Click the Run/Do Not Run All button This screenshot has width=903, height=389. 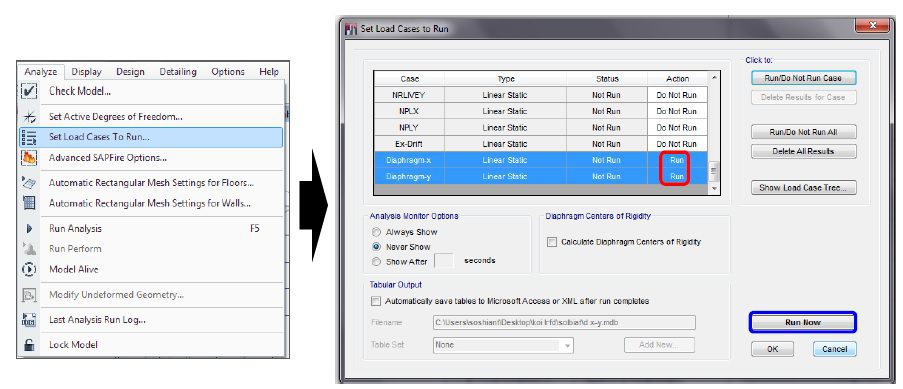point(803,132)
